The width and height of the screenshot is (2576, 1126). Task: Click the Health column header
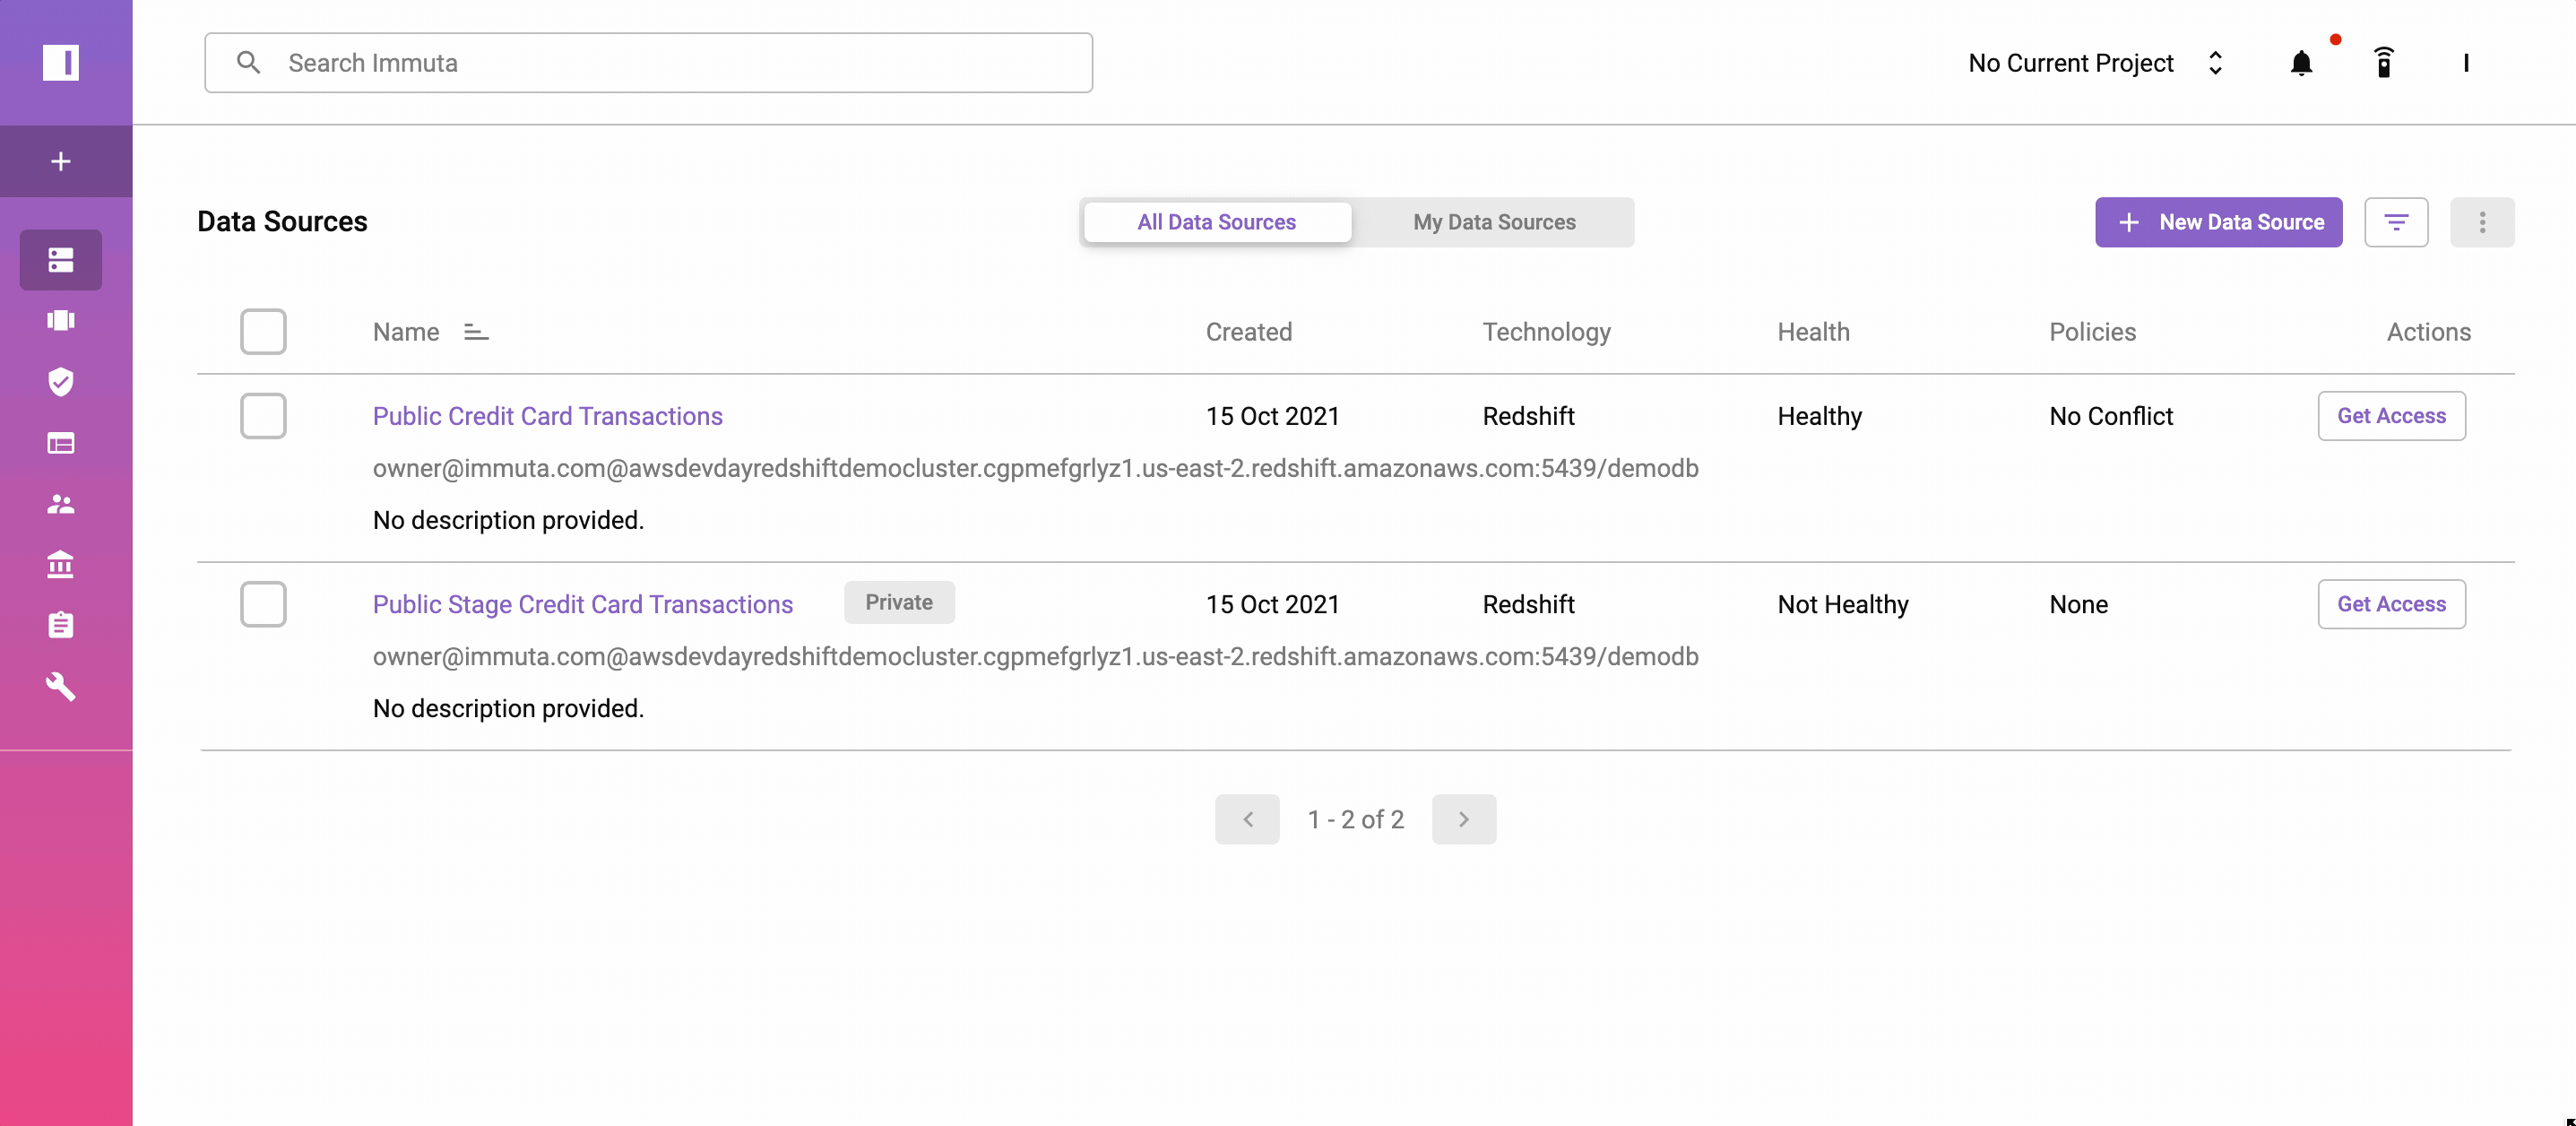tap(1813, 332)
